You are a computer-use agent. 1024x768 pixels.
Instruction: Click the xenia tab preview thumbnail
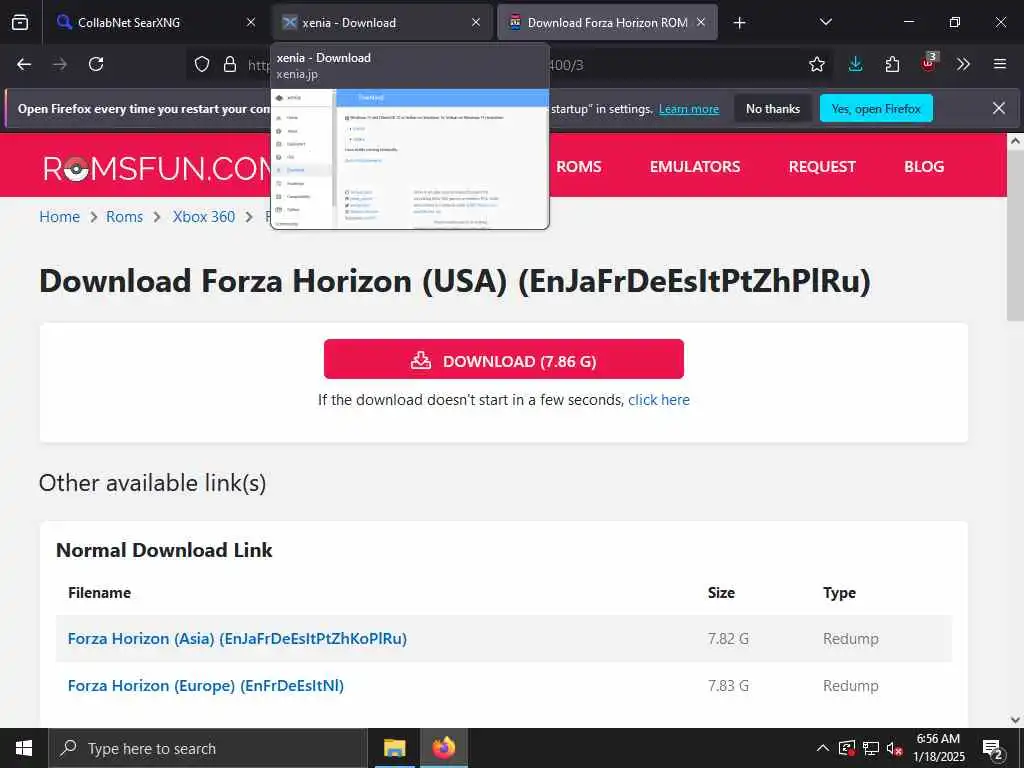coord(409,159)
